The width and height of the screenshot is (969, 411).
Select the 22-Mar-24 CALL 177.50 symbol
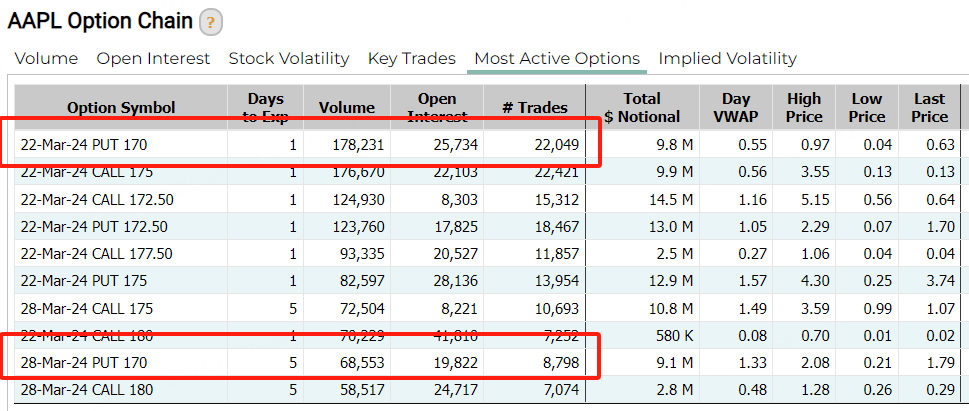96,254
